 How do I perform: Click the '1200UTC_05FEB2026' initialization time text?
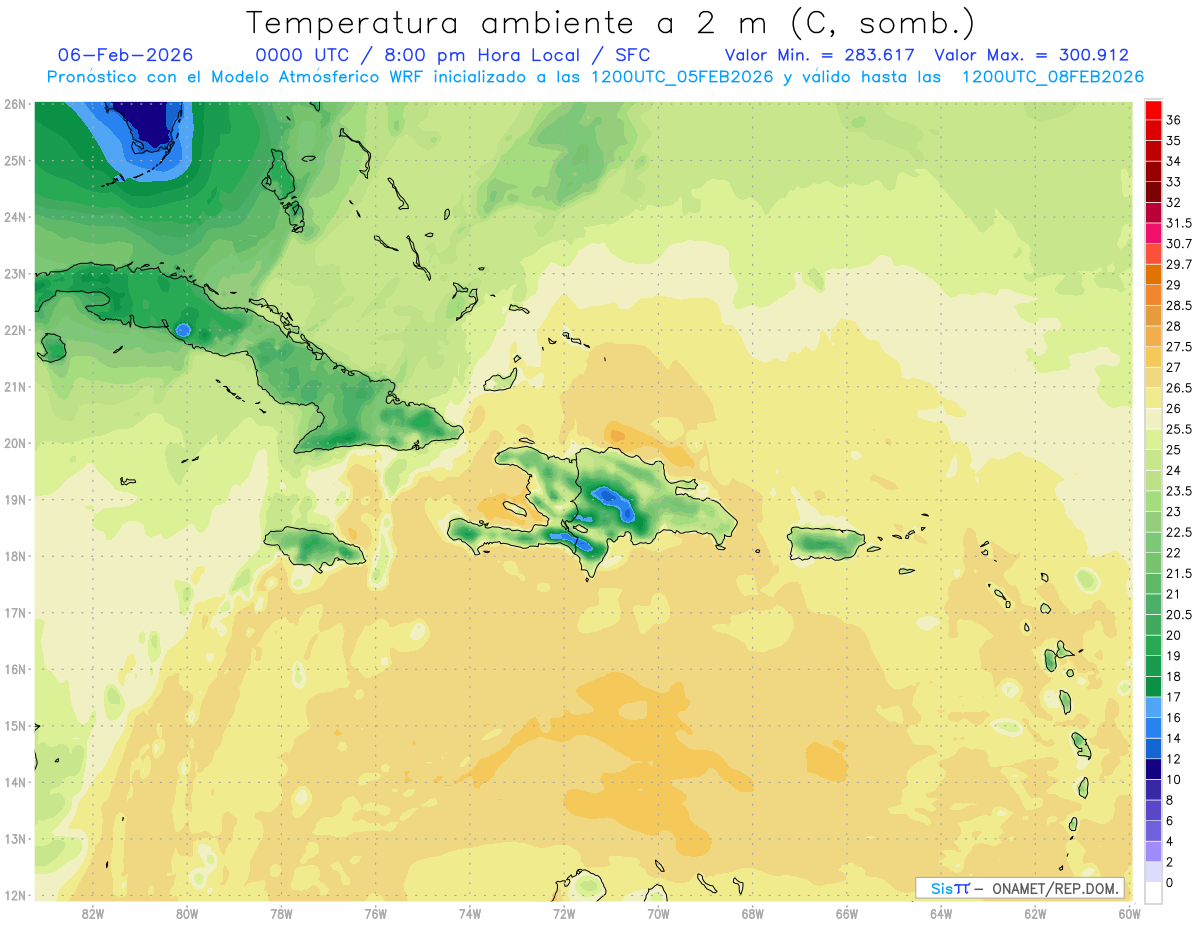(x=681, y=77)
